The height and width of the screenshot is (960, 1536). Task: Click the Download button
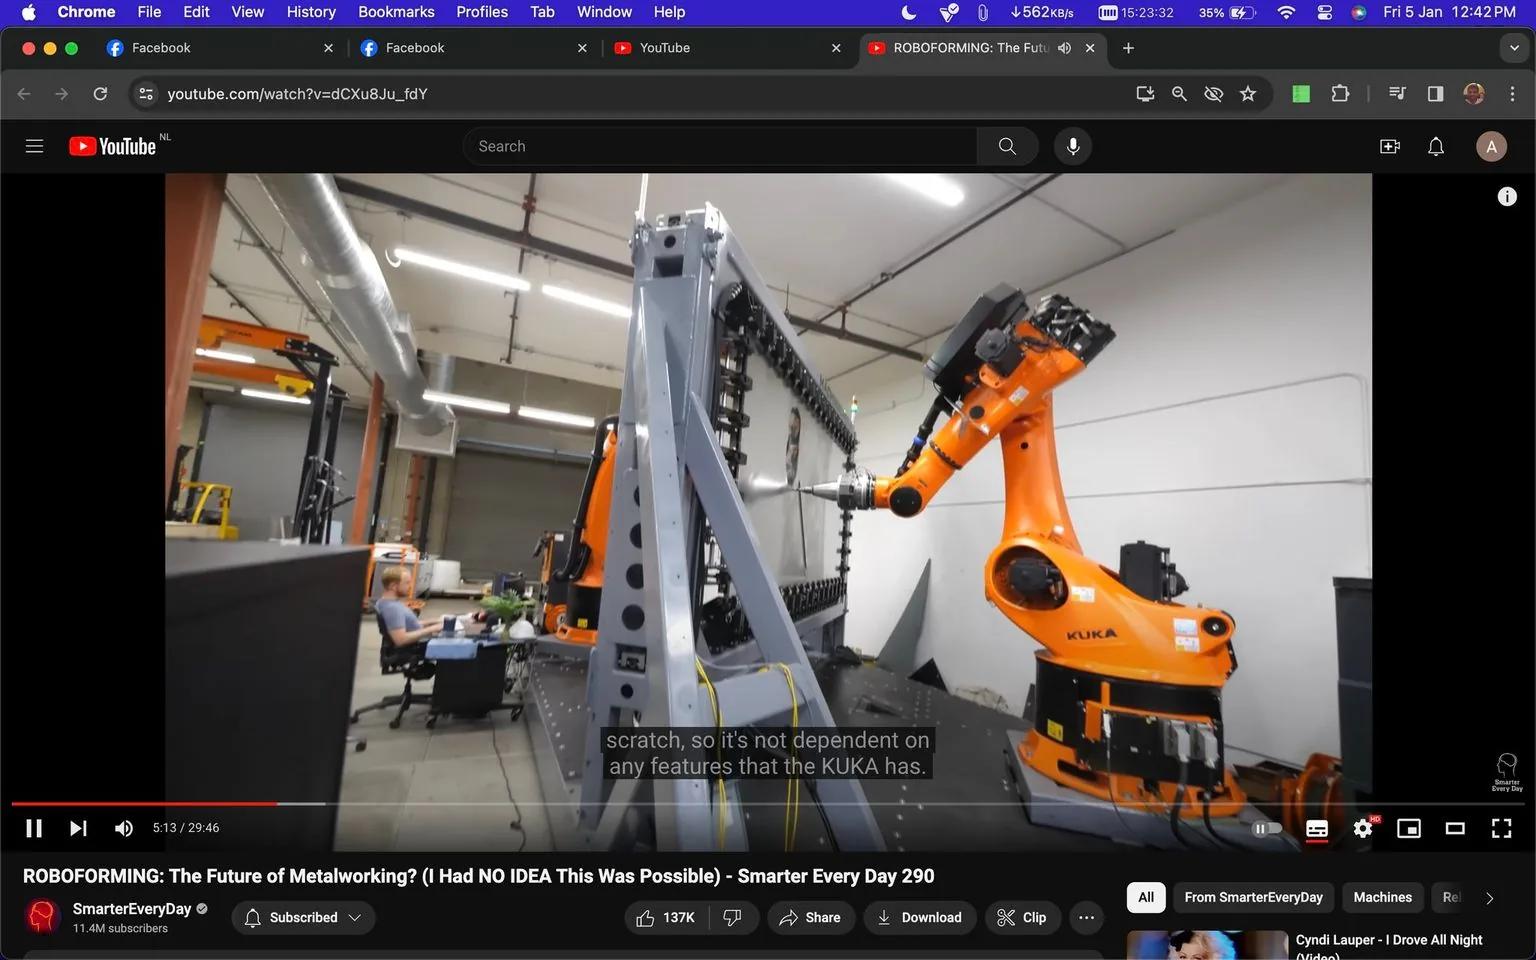point(919,917)
